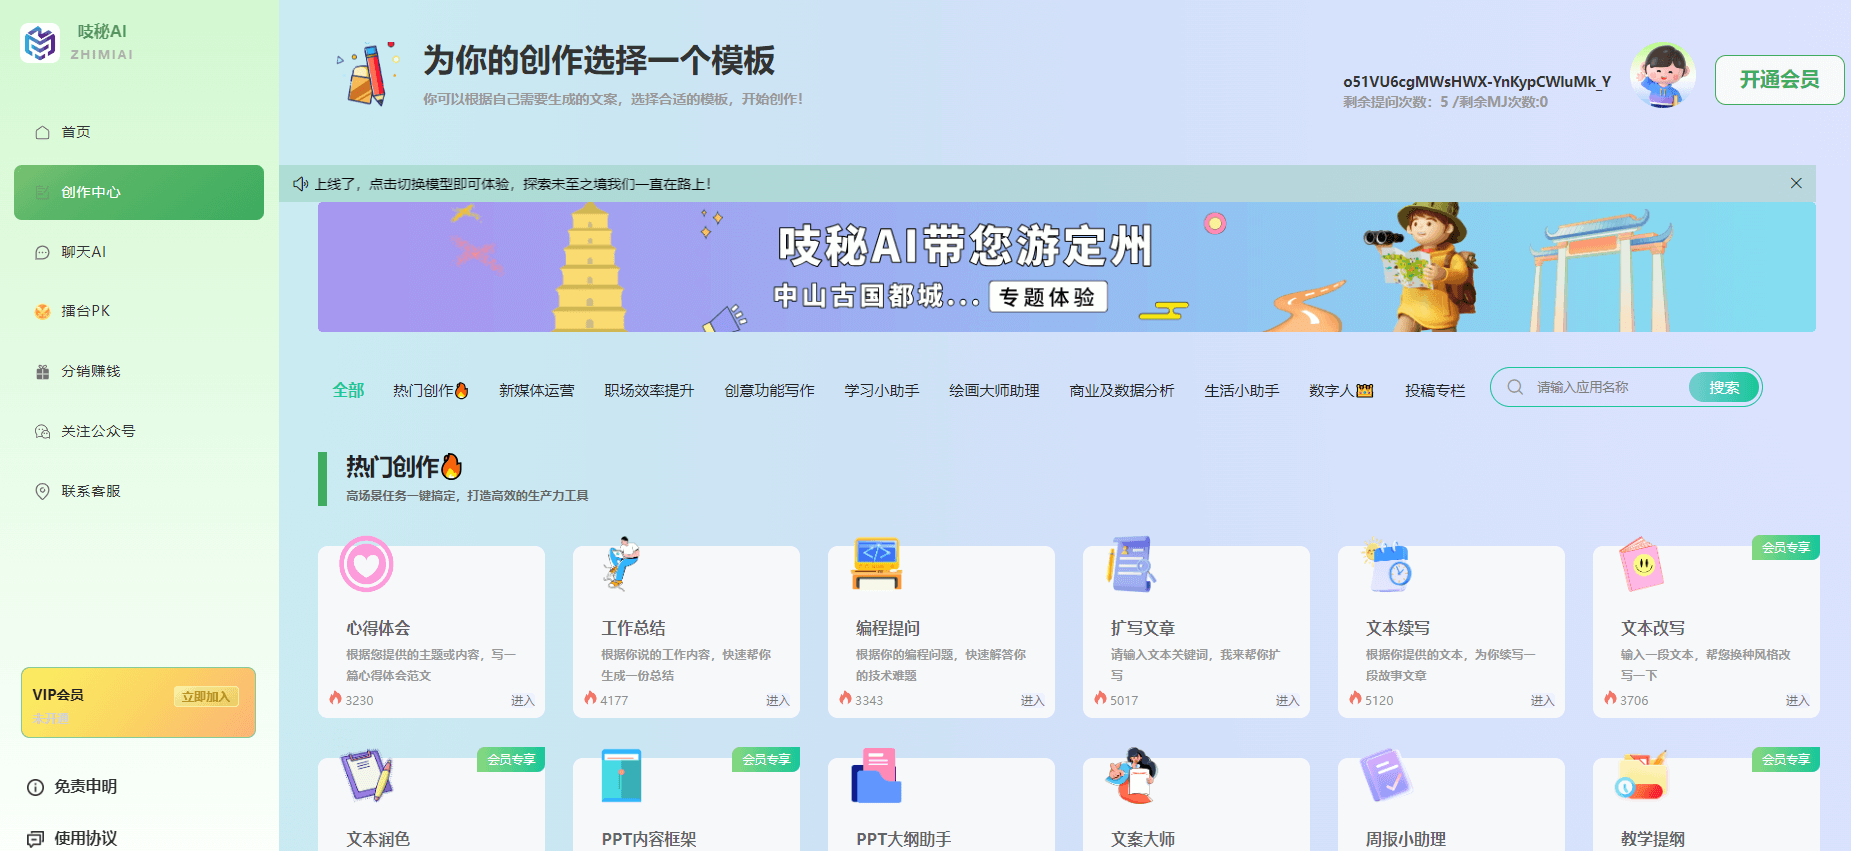The width and height of the screenshot is (1851, 851).
Task: Click the username o51VU6cgMWsHWX-YnKypCWluMk_Y
Action: pyautogui.click(x=1477, y=81)
